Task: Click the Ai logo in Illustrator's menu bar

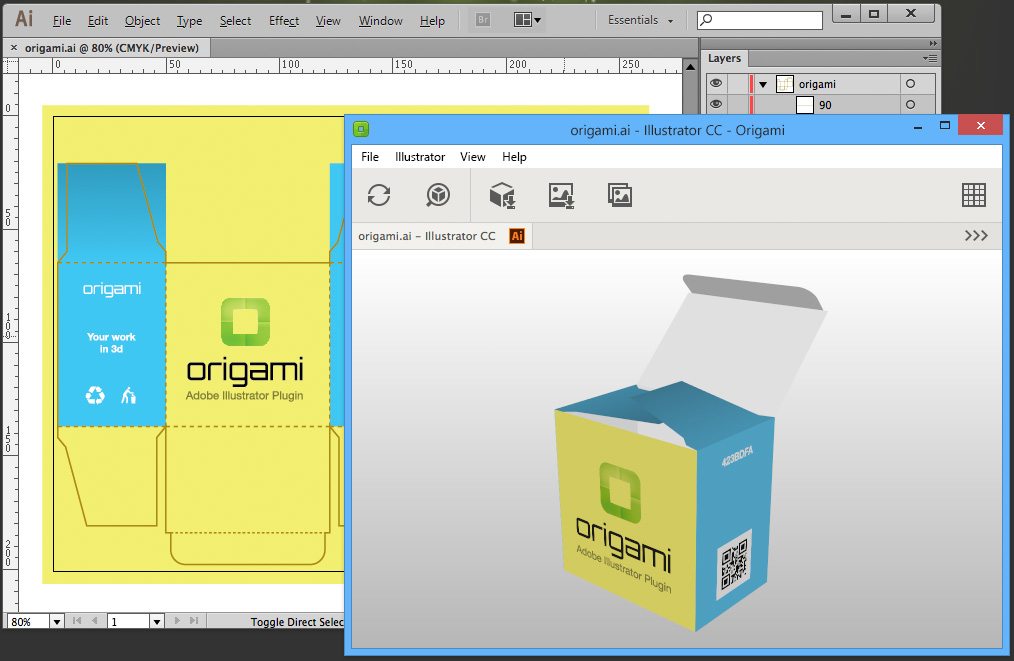Action: pyautogui.click(x=24, y=19)
